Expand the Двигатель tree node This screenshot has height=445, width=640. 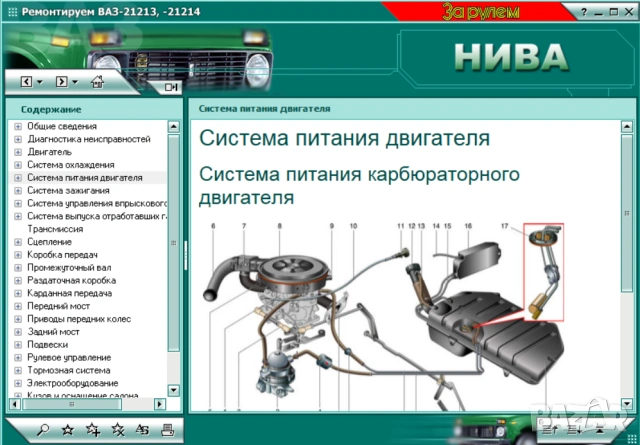(18, 152)
